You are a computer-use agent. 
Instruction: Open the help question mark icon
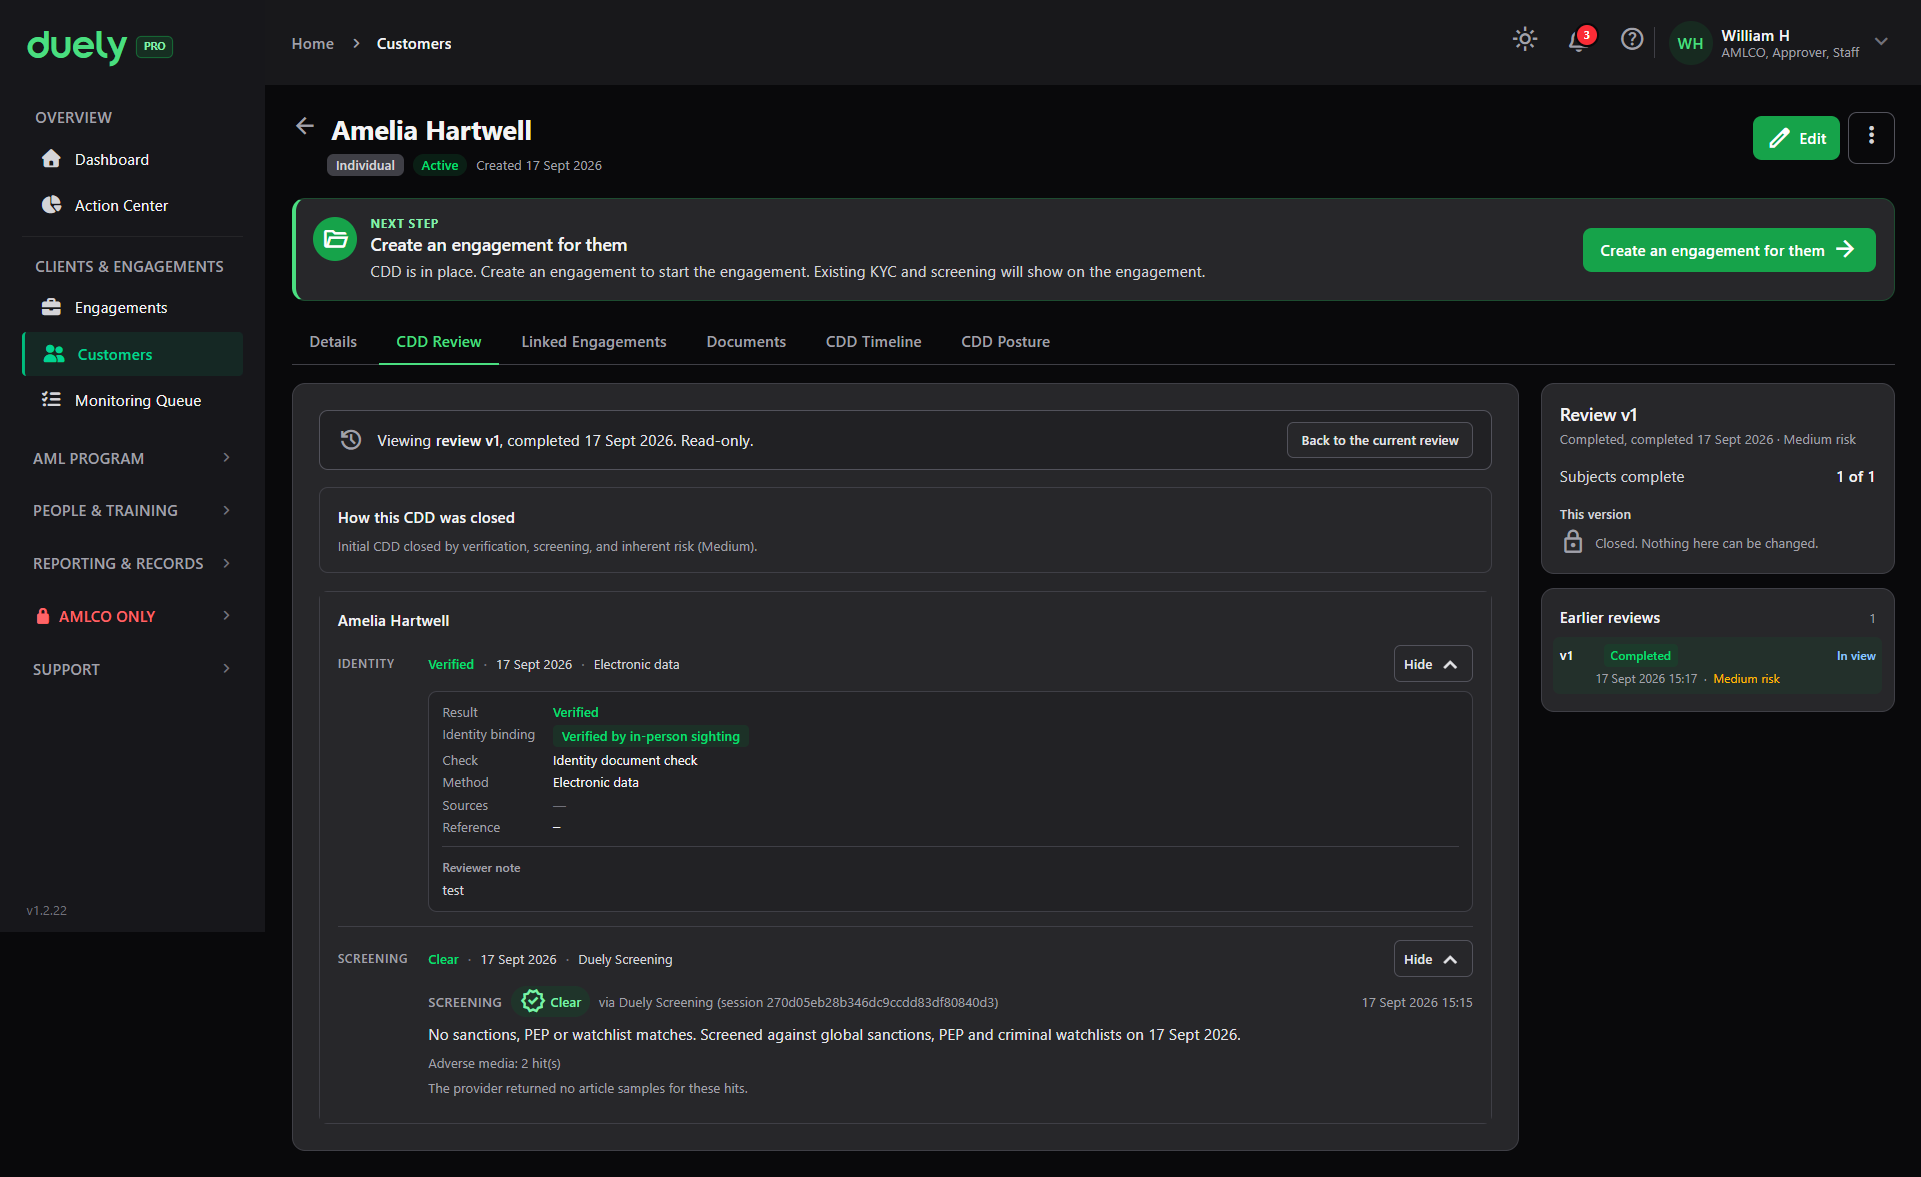(1632, 39)
